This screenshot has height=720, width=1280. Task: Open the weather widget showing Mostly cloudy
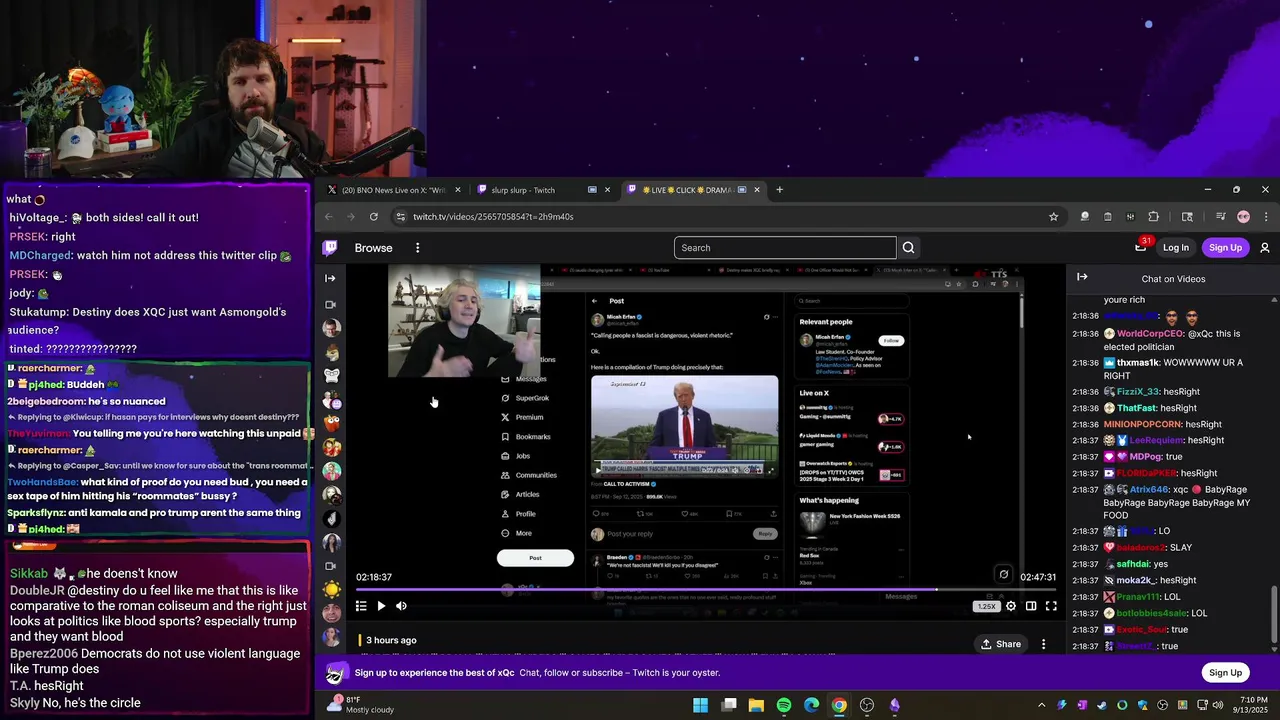coord(360,704)
